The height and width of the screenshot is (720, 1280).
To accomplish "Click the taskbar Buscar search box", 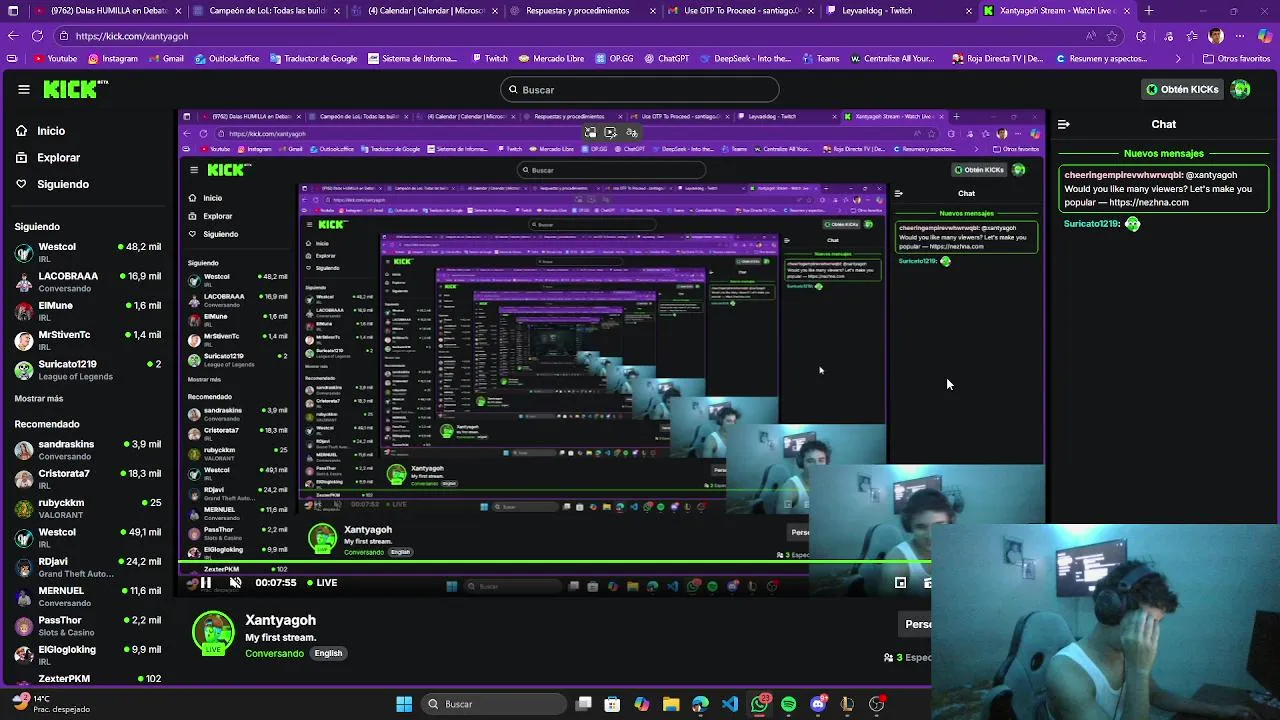I will tap(495, 704).
